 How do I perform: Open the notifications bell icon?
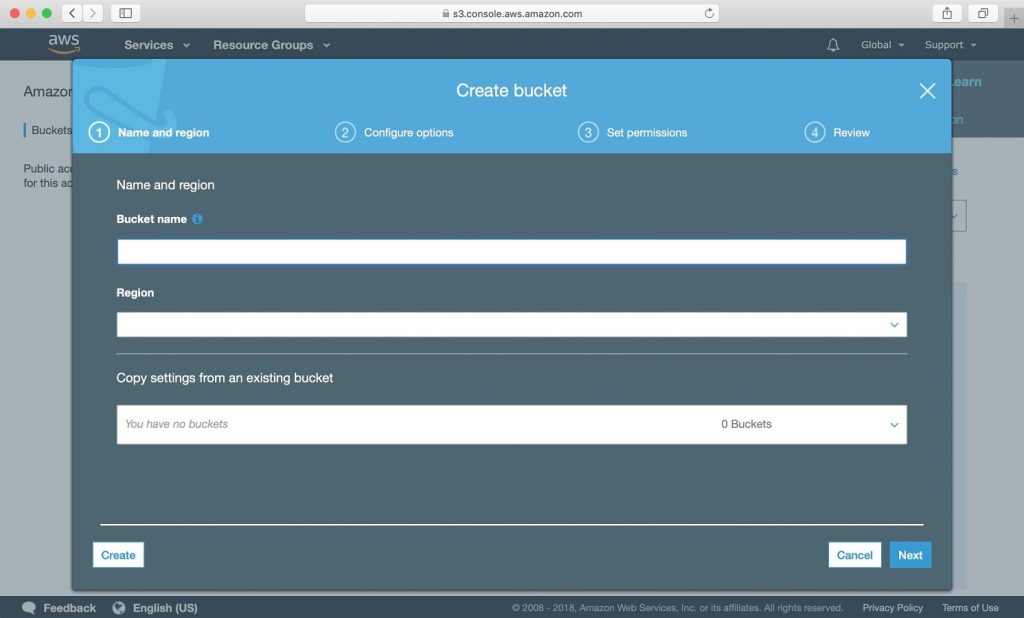pos(833,45)
